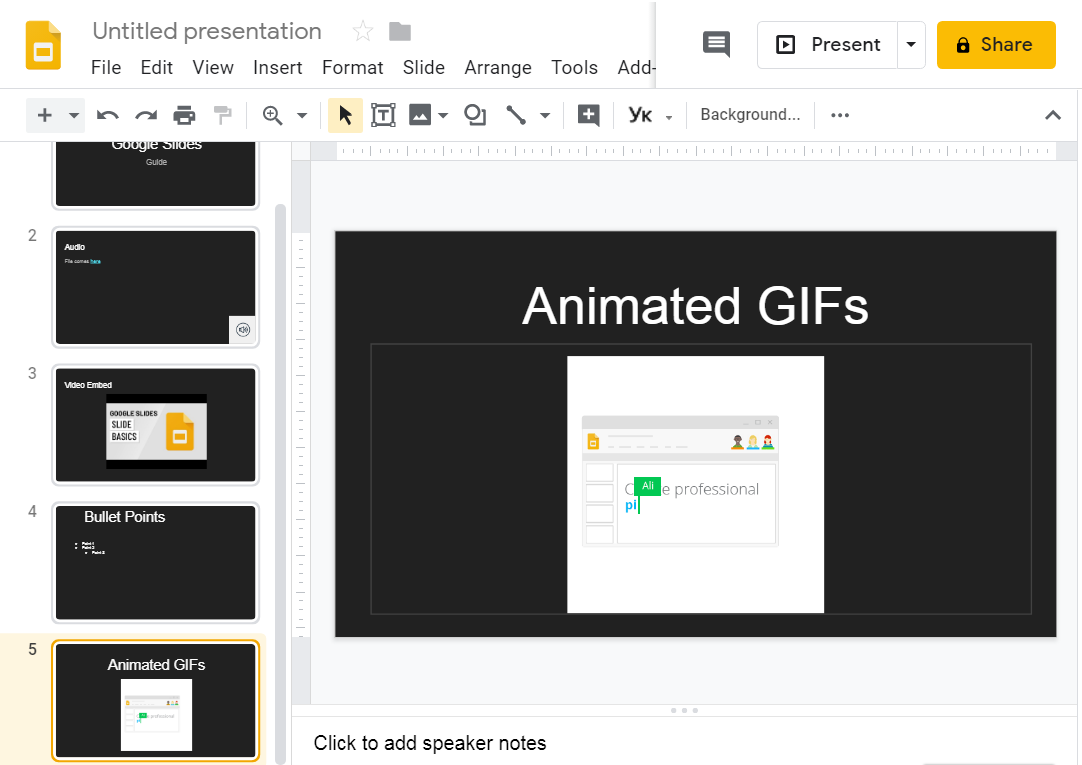Click the yellow Share button

[995, 45]
